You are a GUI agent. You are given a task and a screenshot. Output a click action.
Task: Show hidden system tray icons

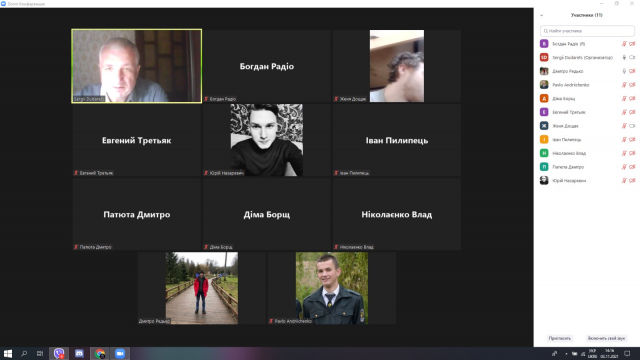coord(566,353)
